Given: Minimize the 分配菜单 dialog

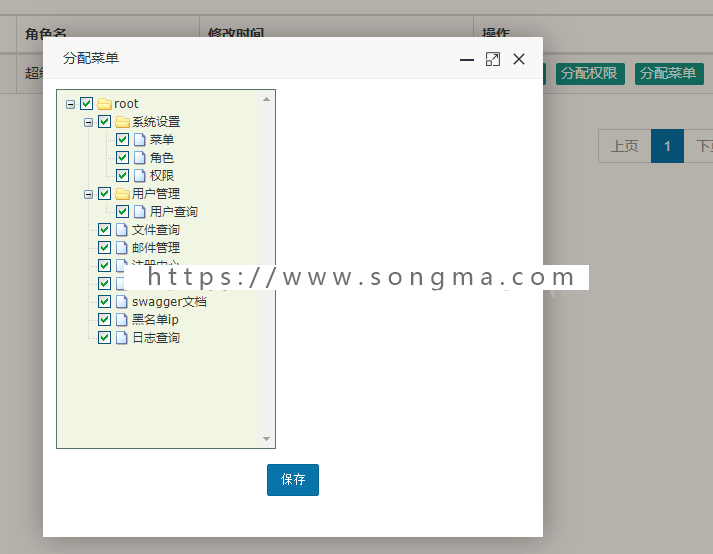Looking at the screenshot, I should pyautogui.click(x=467, y=59).
